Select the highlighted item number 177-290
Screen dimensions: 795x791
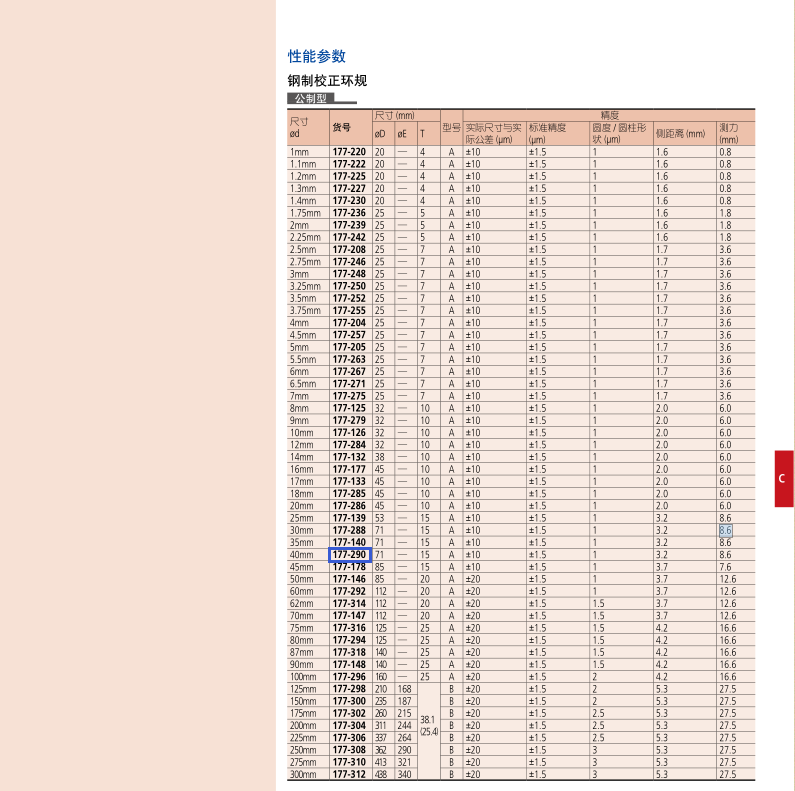click(x=350, y=555)
